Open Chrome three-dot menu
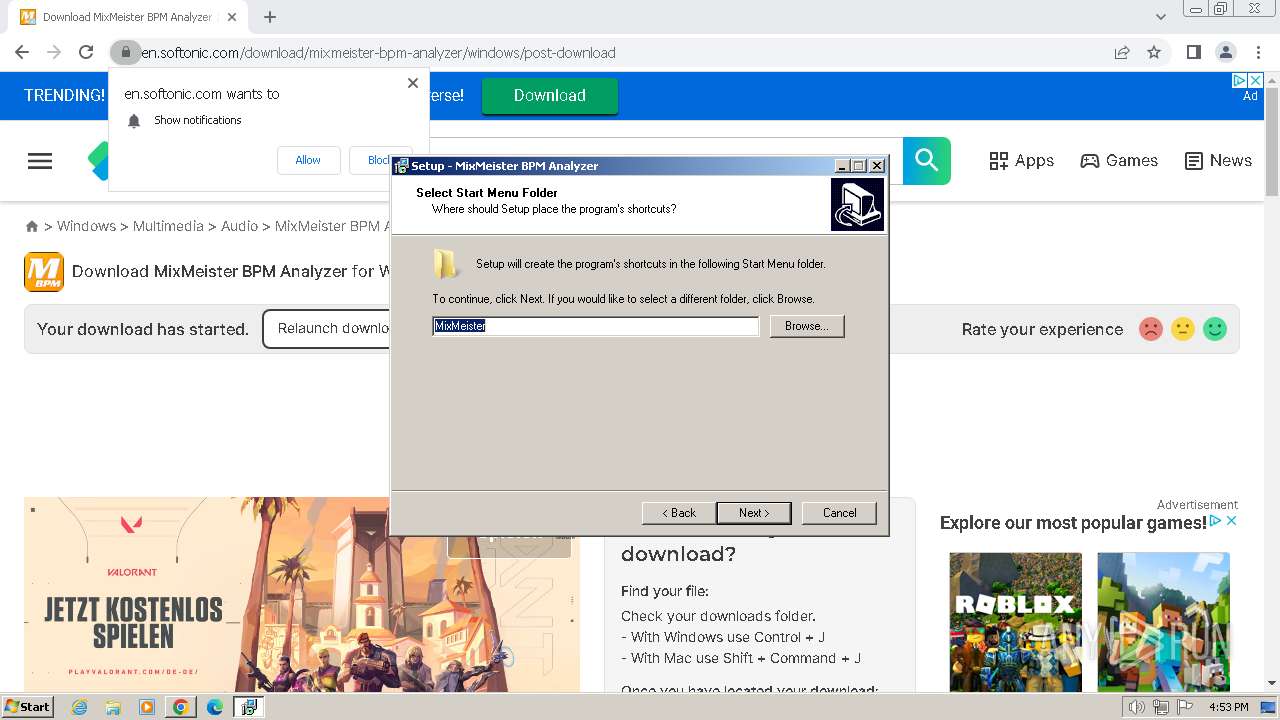1280x720 pixels. [x=1258, y=52]
